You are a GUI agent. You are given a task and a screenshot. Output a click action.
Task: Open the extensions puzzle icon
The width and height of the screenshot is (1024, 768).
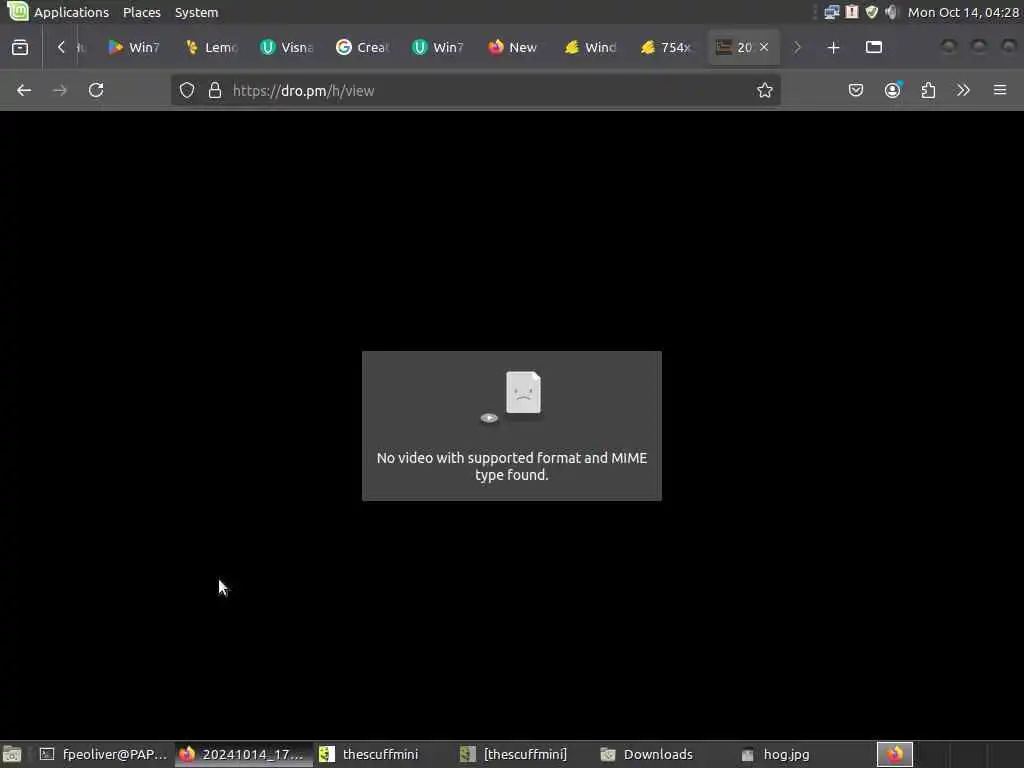(x=928, y=90)
